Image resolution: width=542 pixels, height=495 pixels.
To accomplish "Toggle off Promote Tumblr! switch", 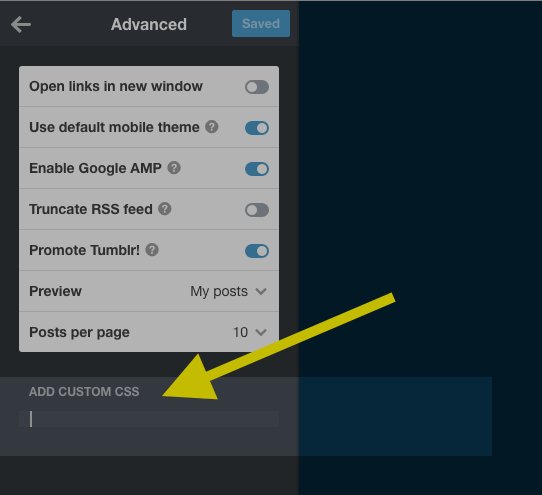I will coord(257,251).
